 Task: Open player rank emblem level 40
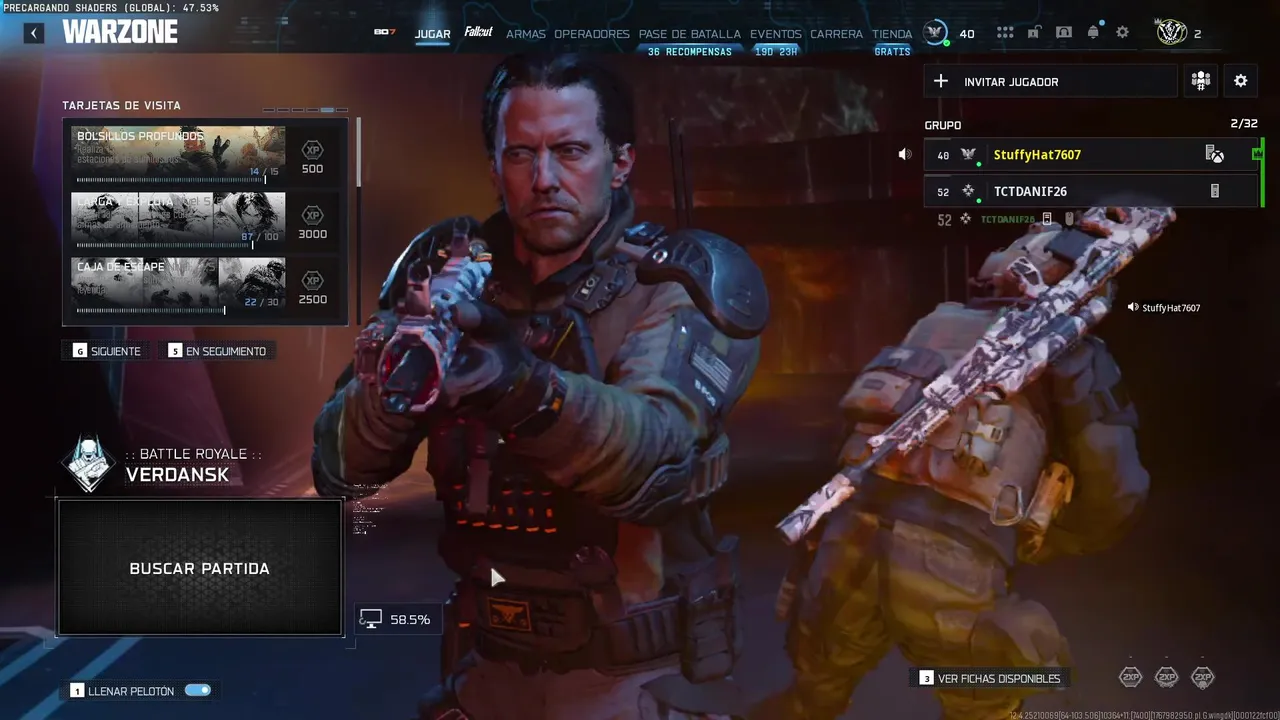point(936,33)
